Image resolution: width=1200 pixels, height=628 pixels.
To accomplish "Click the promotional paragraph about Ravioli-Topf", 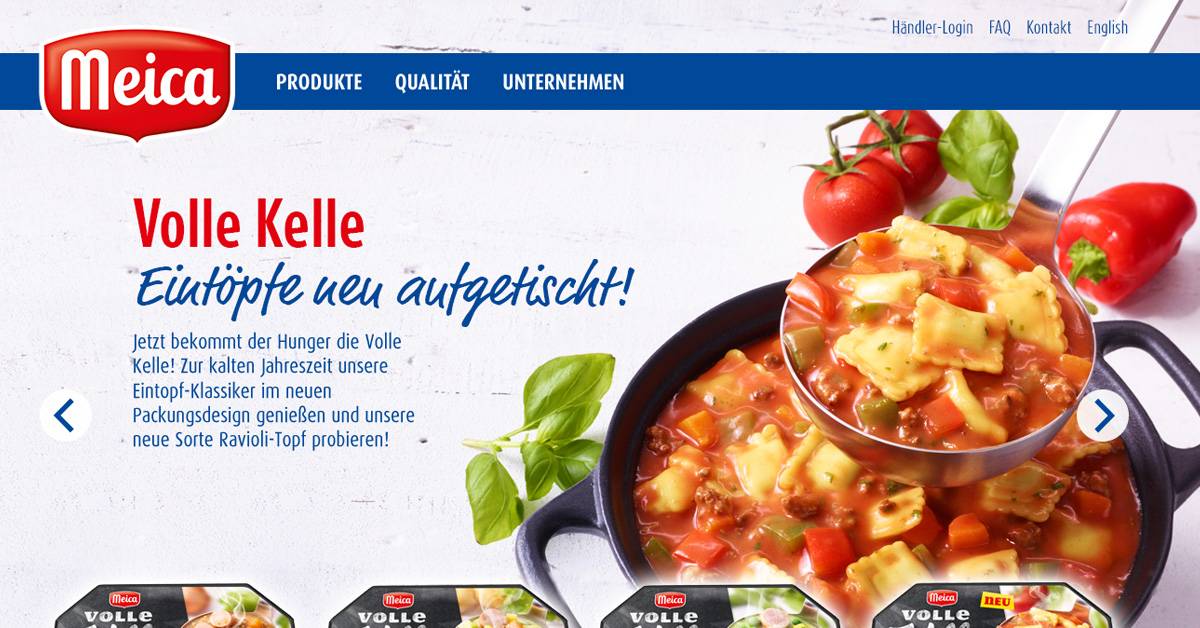I will click(x=273, y=390).
